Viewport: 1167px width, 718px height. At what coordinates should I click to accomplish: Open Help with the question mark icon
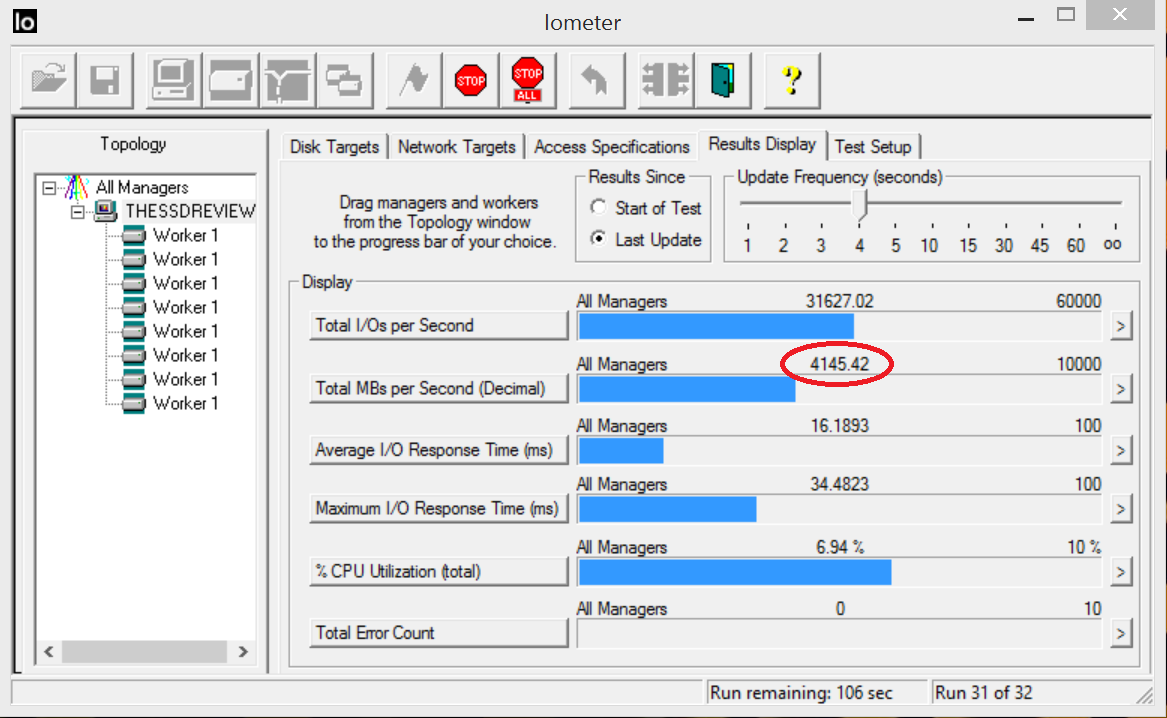coord(792,80)
